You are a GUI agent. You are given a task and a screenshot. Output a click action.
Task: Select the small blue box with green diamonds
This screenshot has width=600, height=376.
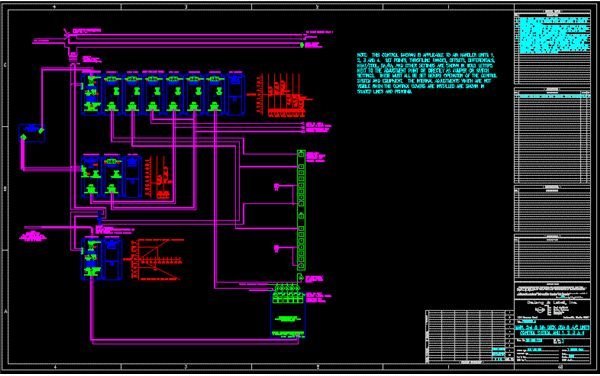point(32,133)
